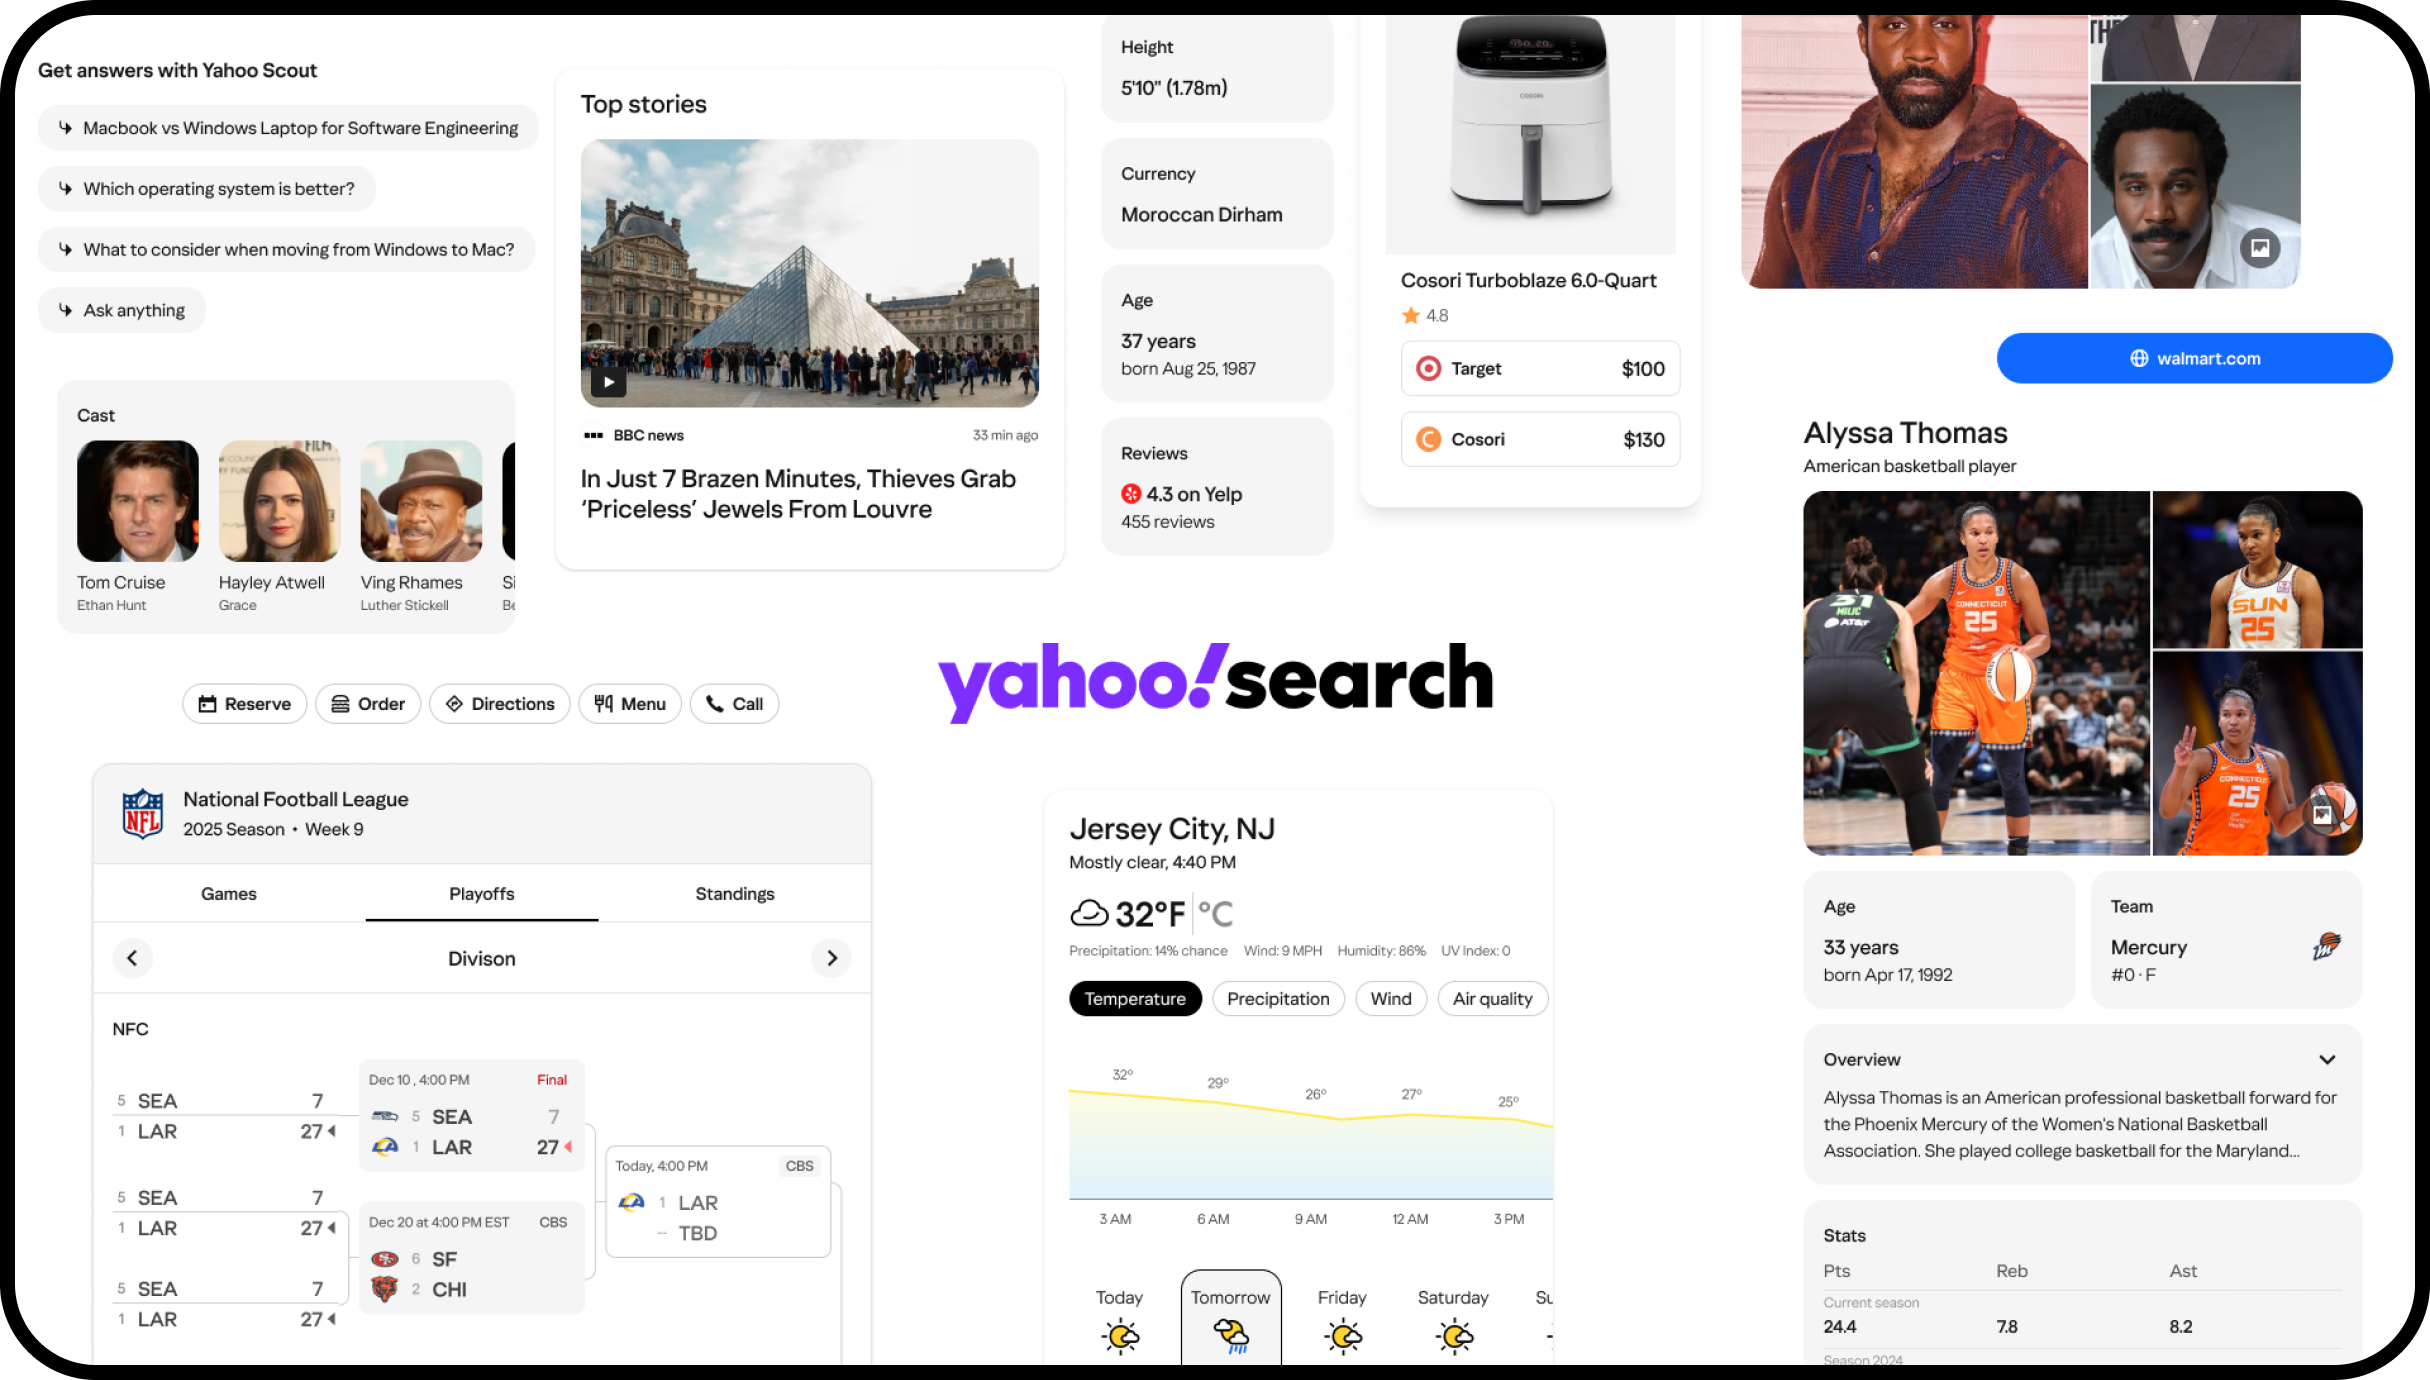Click the Yelp icon next to the rating

point(1131,493)
